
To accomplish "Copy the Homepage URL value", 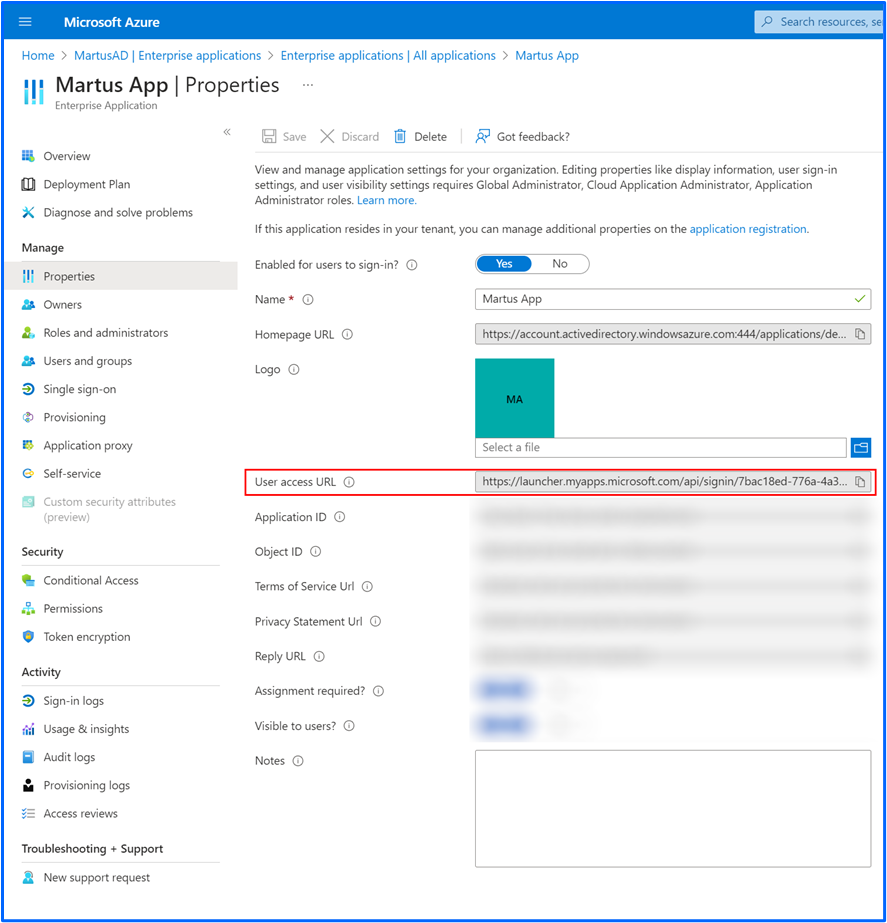I will point(860,334).
